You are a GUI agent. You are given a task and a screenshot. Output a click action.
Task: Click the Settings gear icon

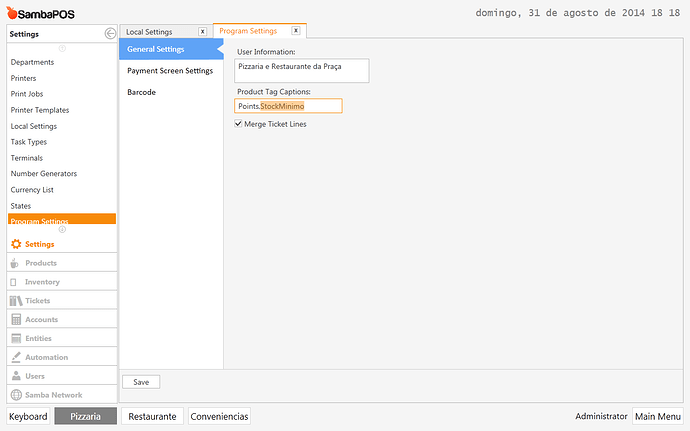(x=16, y=244)
